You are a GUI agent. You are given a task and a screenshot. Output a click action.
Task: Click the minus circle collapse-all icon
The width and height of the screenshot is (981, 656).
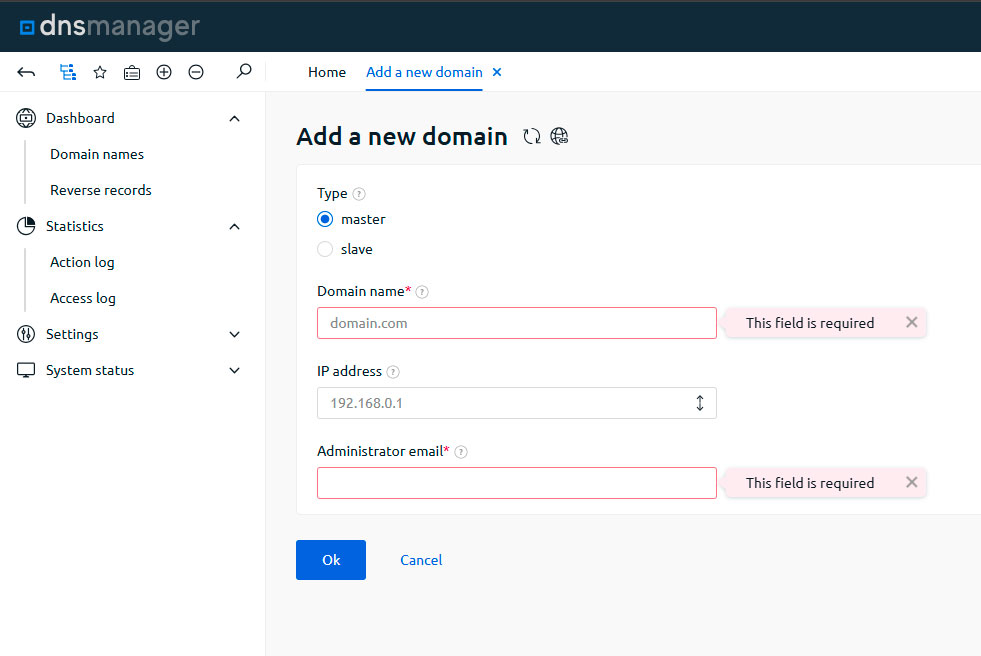point(196,72)
